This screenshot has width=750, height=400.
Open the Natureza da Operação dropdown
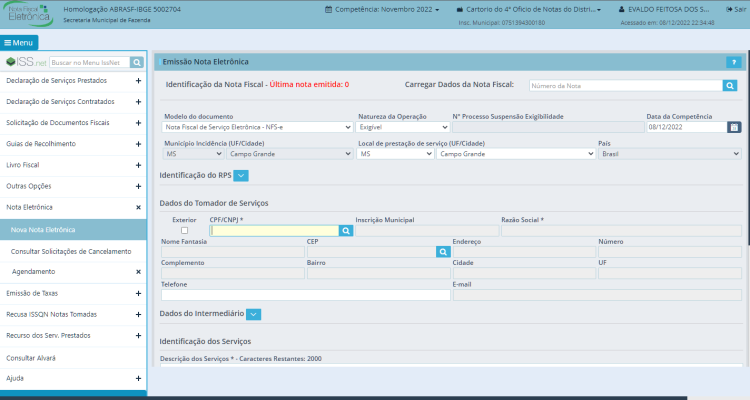tap(403, 127)
